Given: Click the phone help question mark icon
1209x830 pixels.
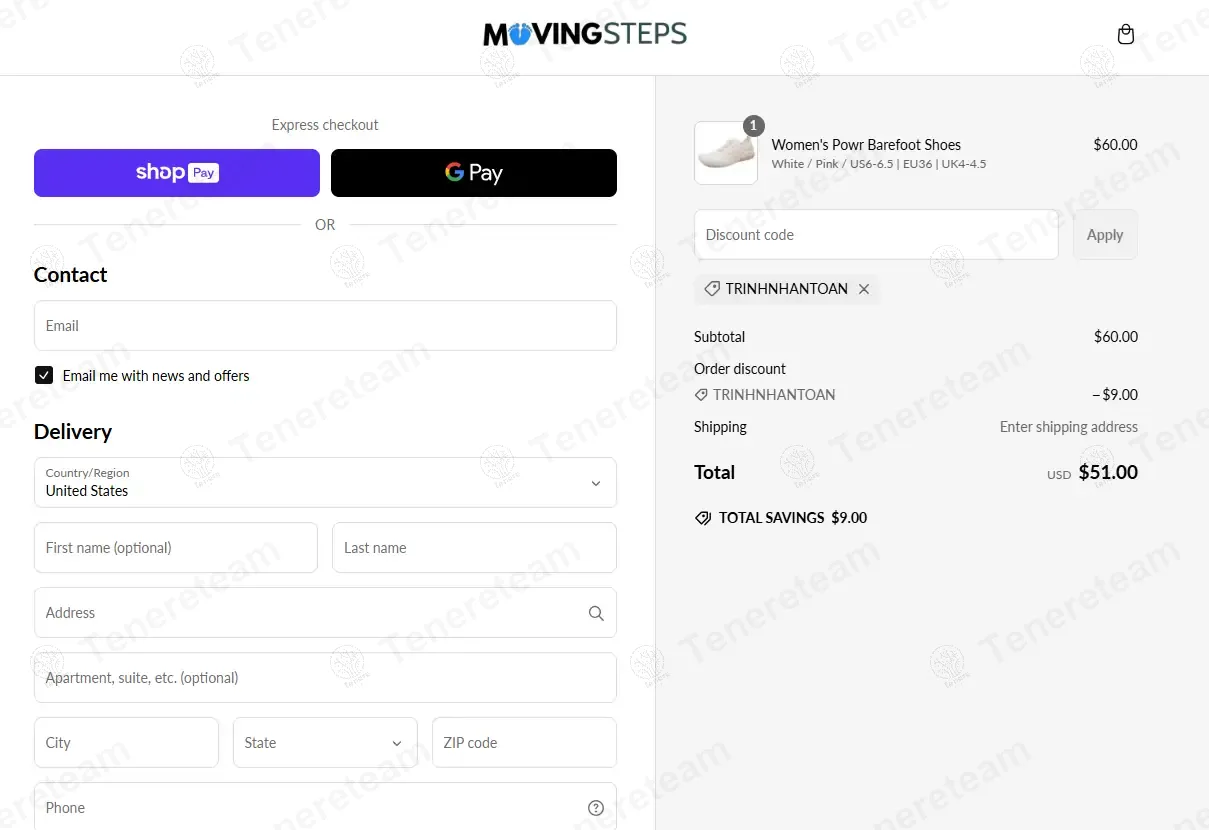Looking at the screenshot, I should 596,808.
